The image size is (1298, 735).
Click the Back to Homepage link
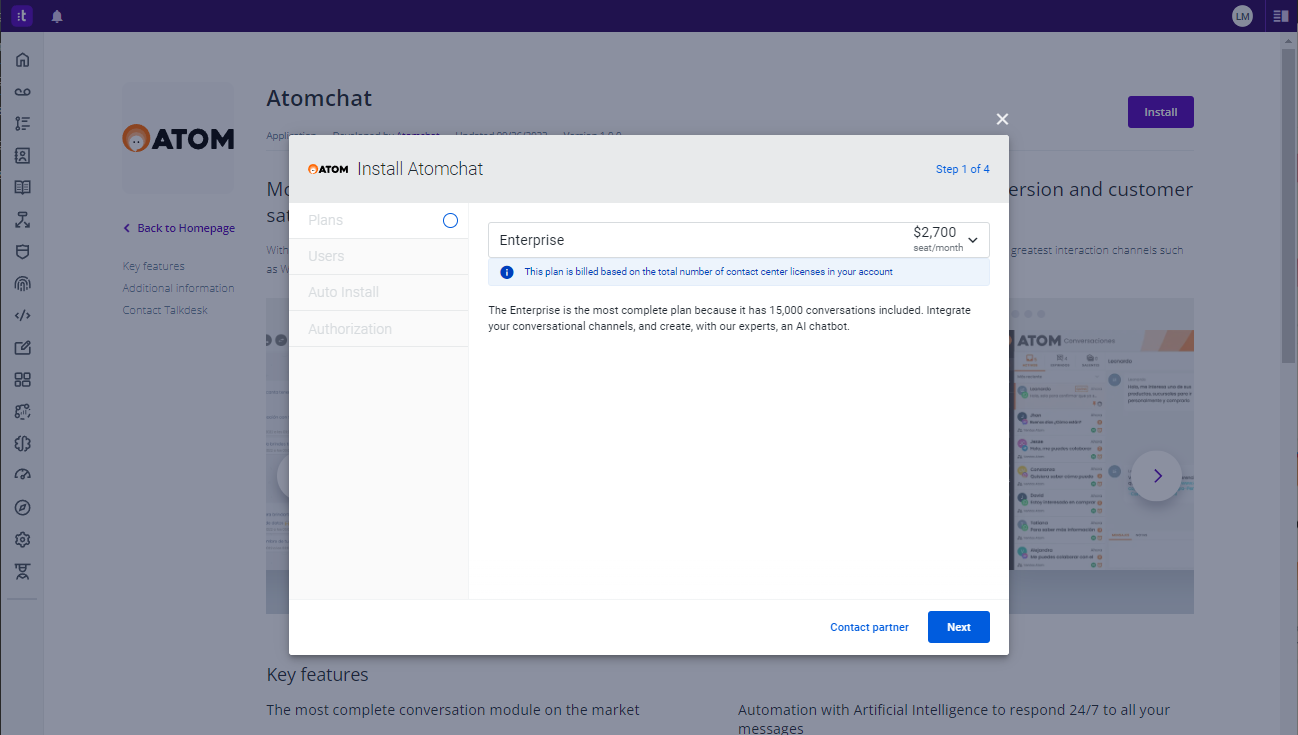(x=185, y=228)
